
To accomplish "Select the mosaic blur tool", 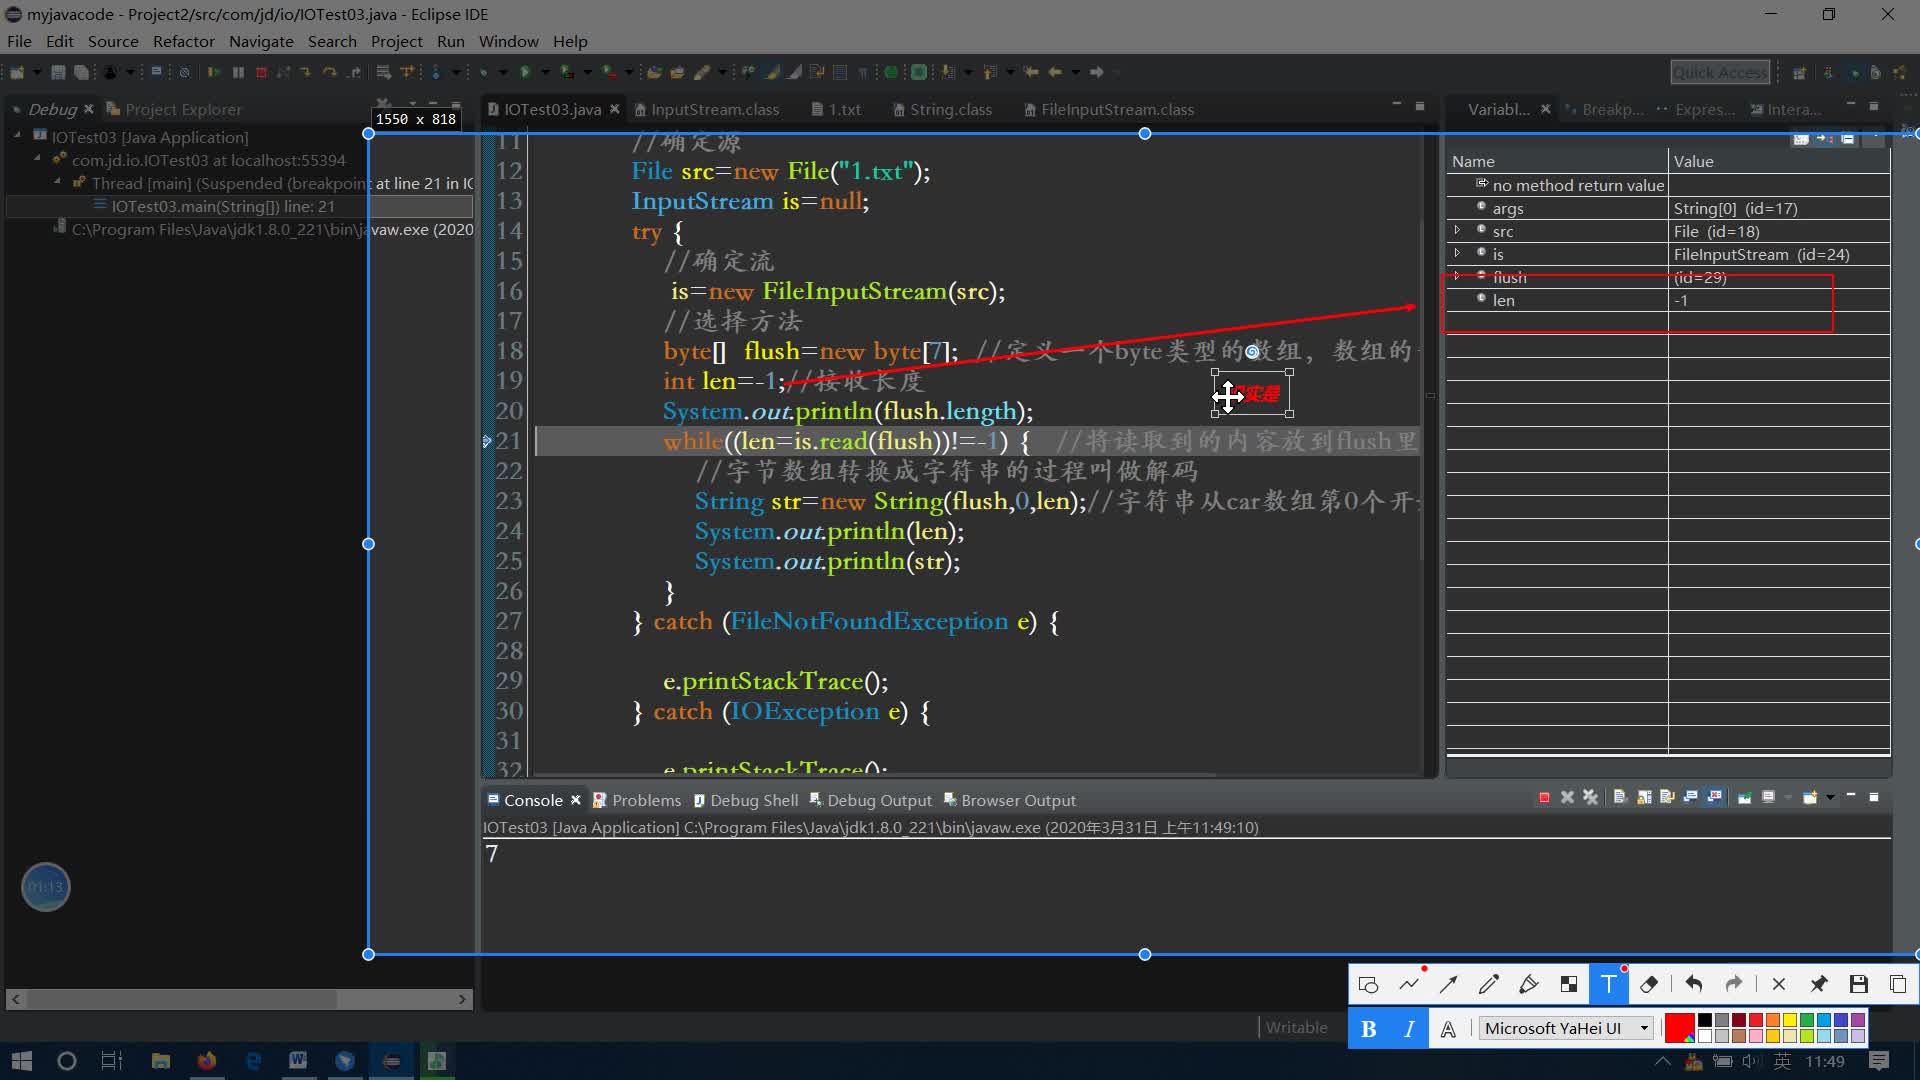I will [1569, 985].
